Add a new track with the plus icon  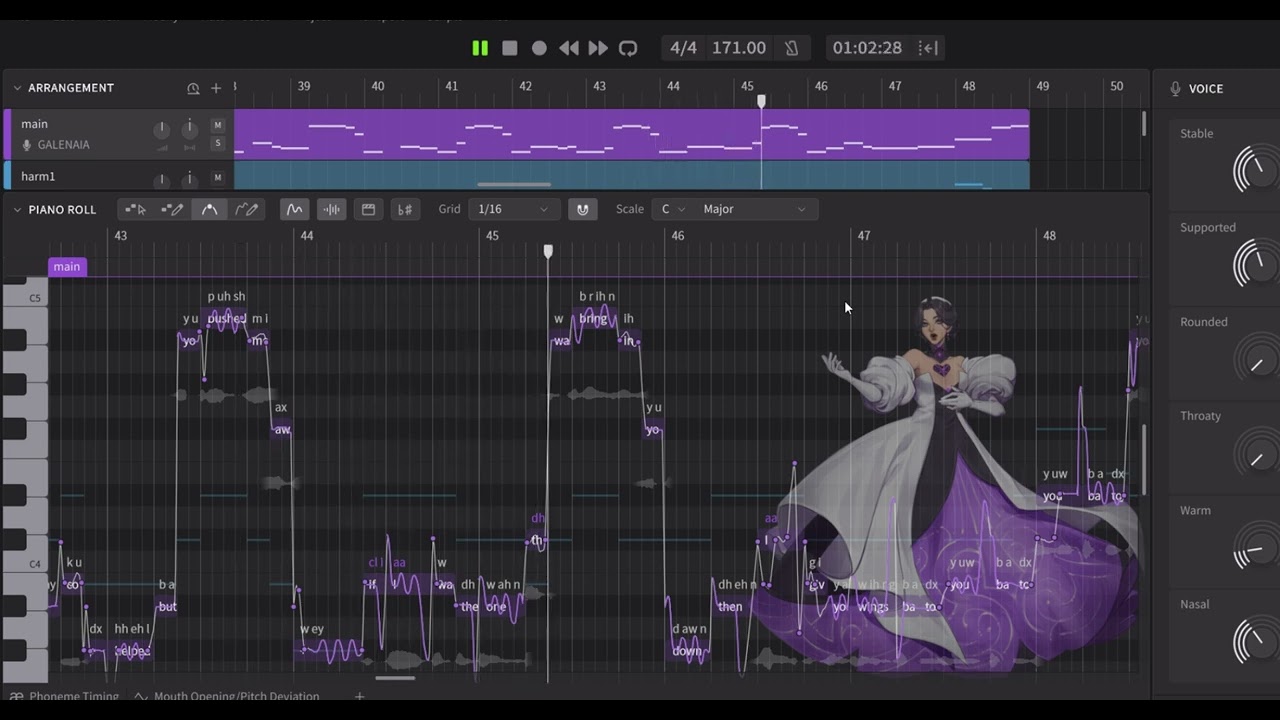(216, 88)
